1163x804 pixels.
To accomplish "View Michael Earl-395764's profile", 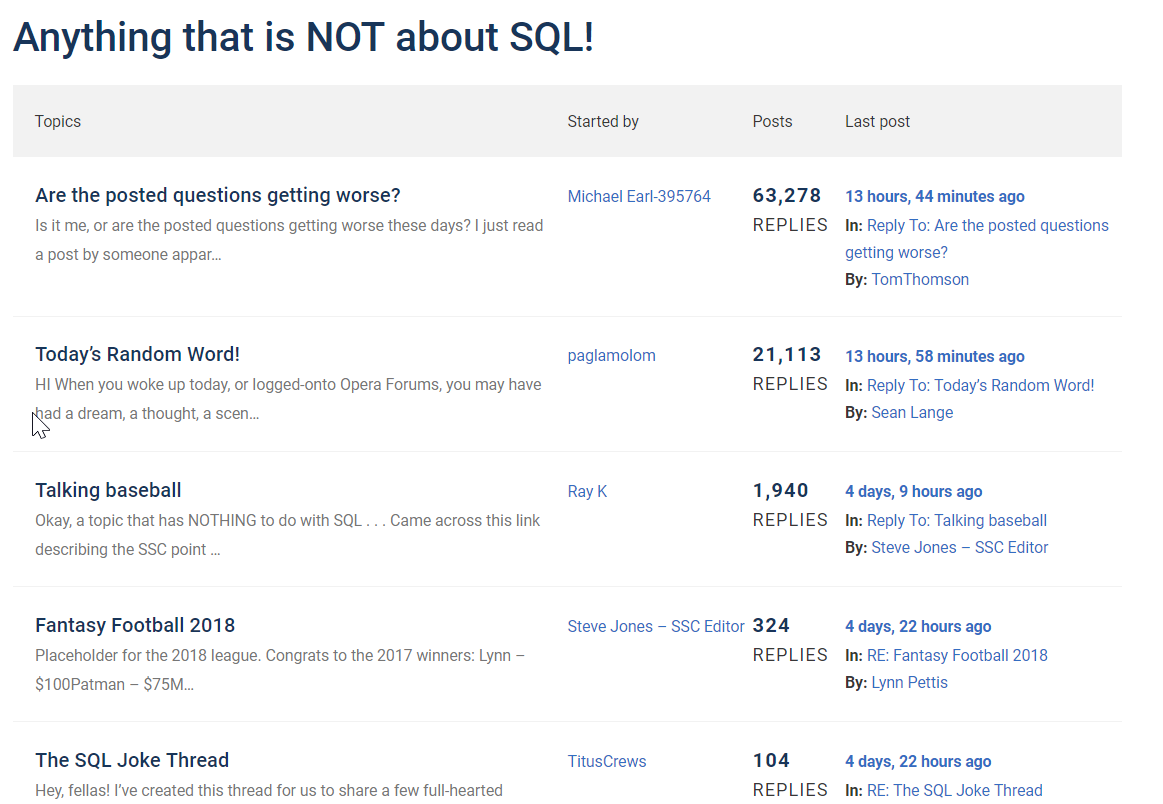I will click(x=639, y=196).
